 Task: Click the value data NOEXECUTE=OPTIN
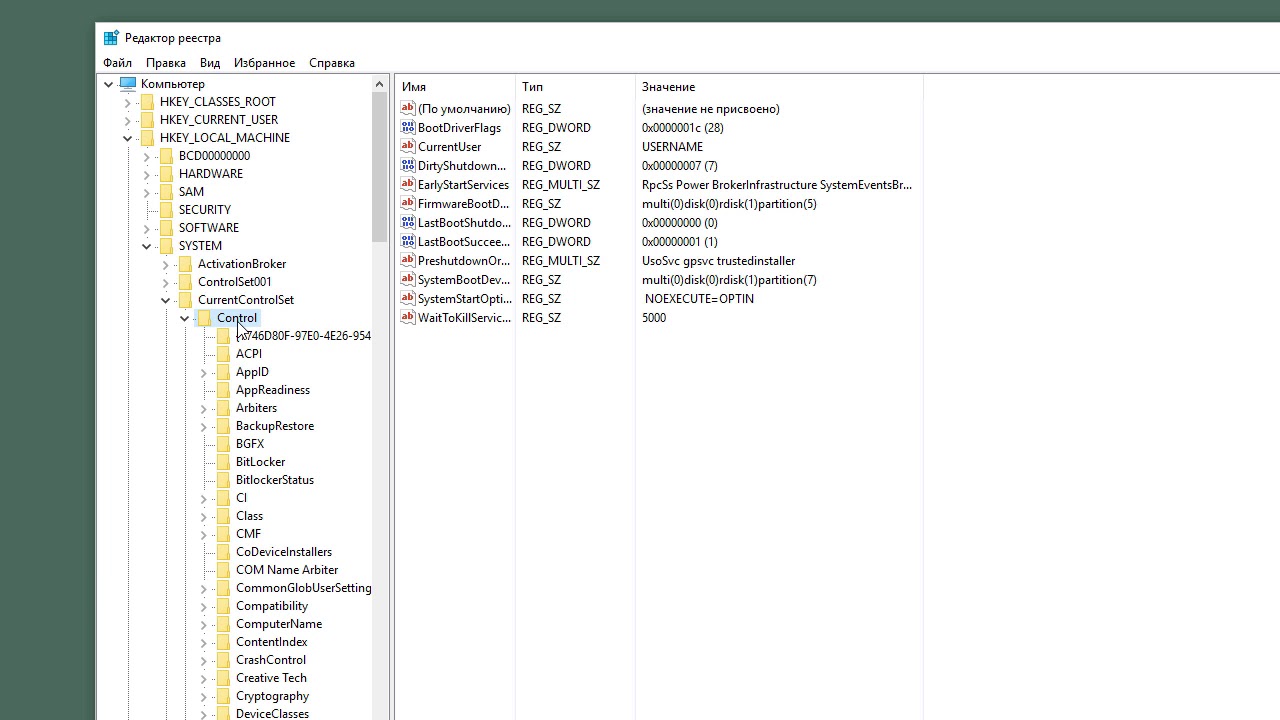(699, 299)
